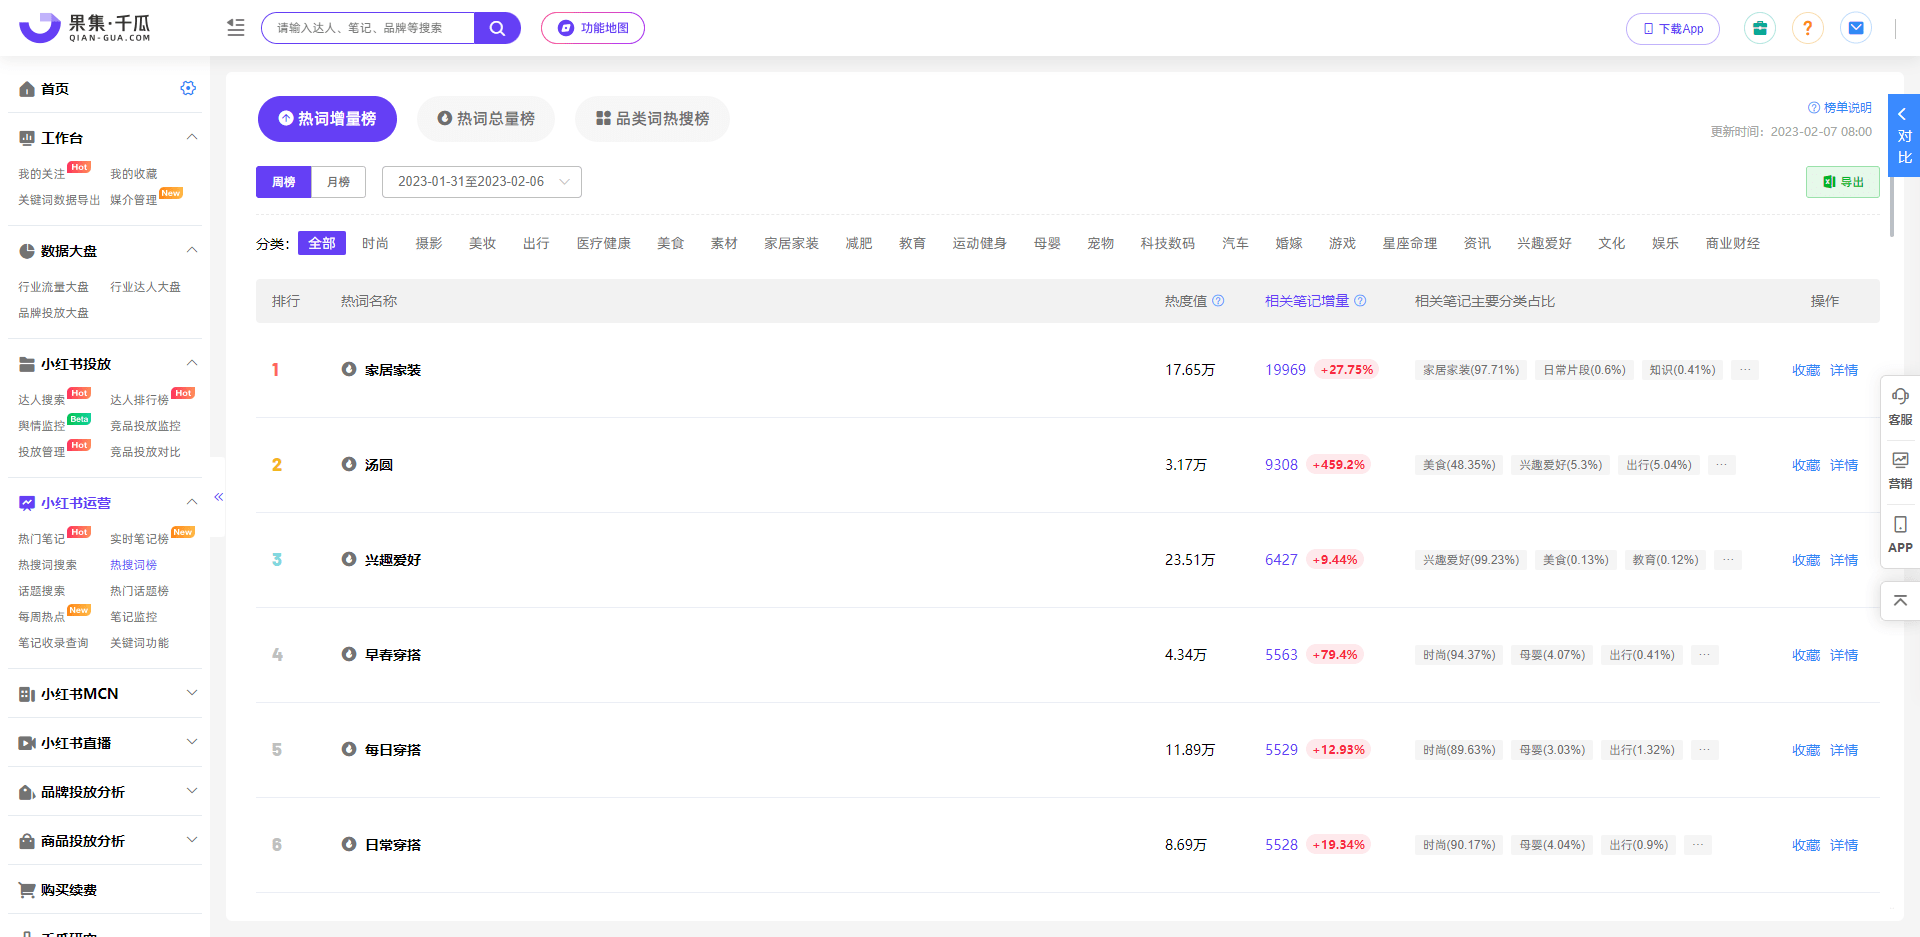Expand the 商品投放分析 section
This screenshot has height=937, width=1920.
click(192, 840)
